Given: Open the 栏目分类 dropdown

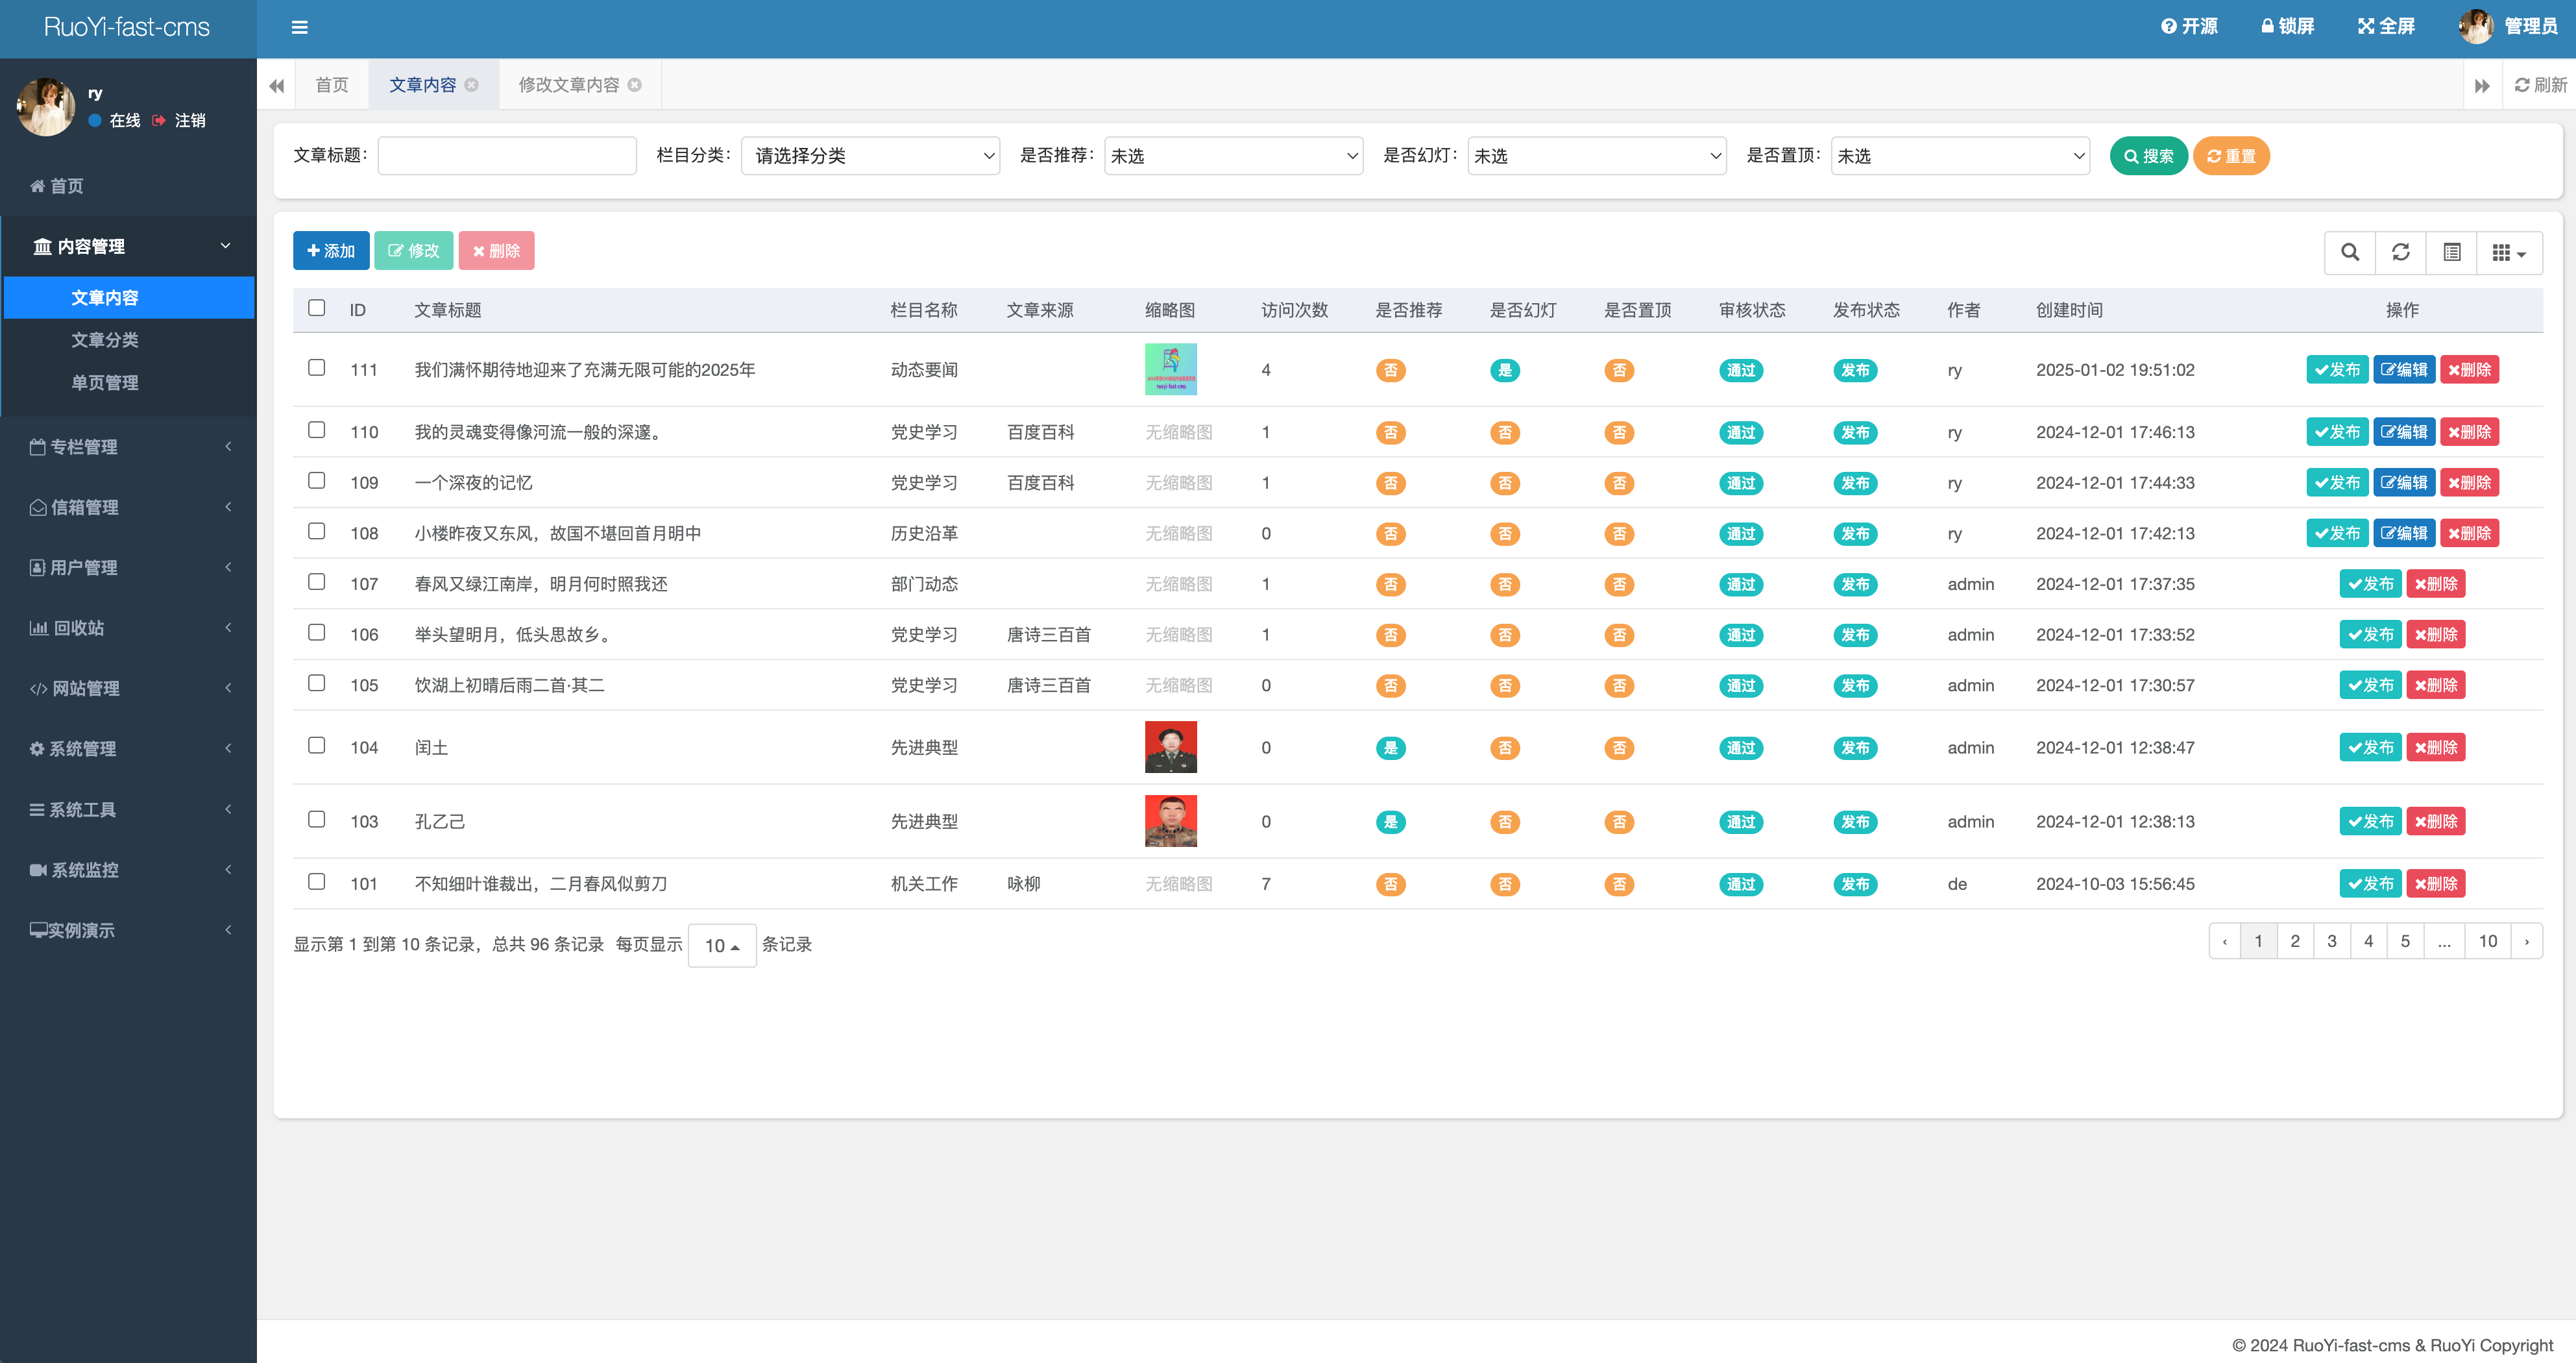Looking at the screenshot, I should [x=870, y=156].
